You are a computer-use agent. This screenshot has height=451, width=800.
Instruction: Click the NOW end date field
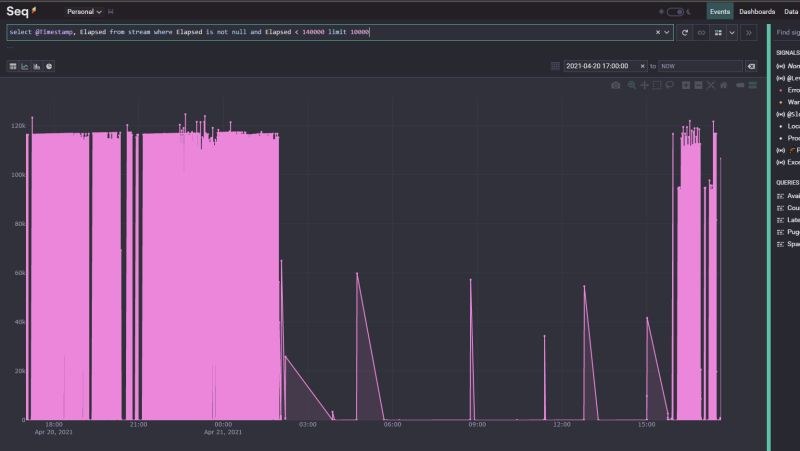pyautogui.click(x=699, y=66)
